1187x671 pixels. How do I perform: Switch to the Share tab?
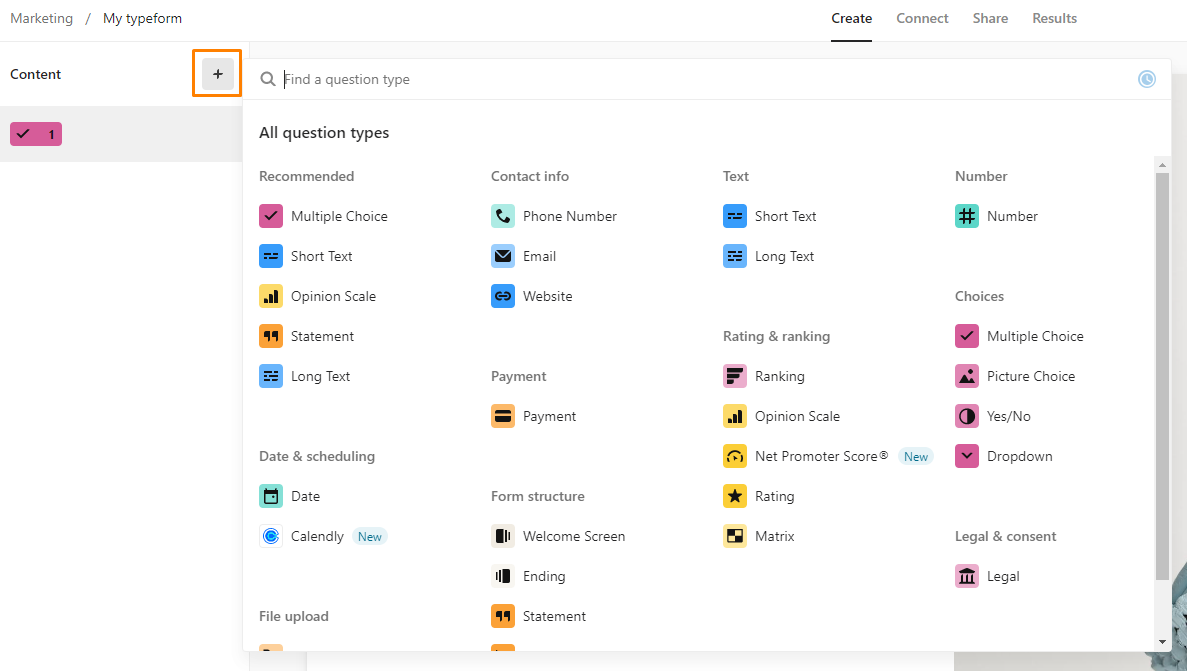990,18
